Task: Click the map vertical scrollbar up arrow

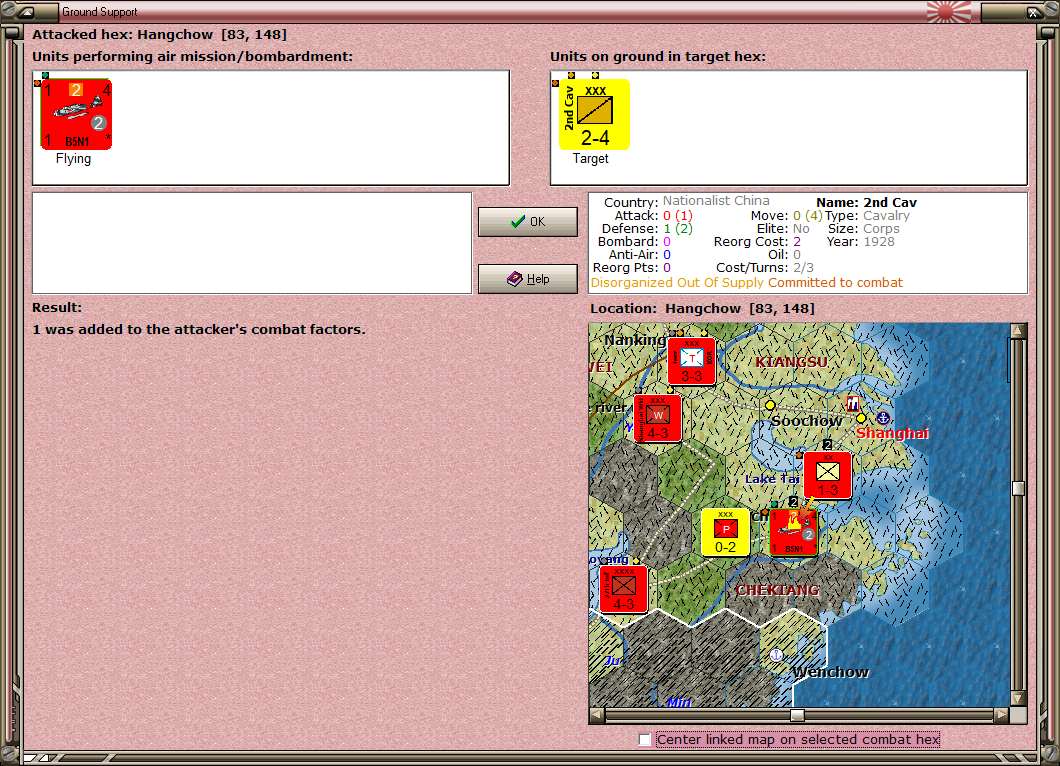Action: coord(1017,331)
